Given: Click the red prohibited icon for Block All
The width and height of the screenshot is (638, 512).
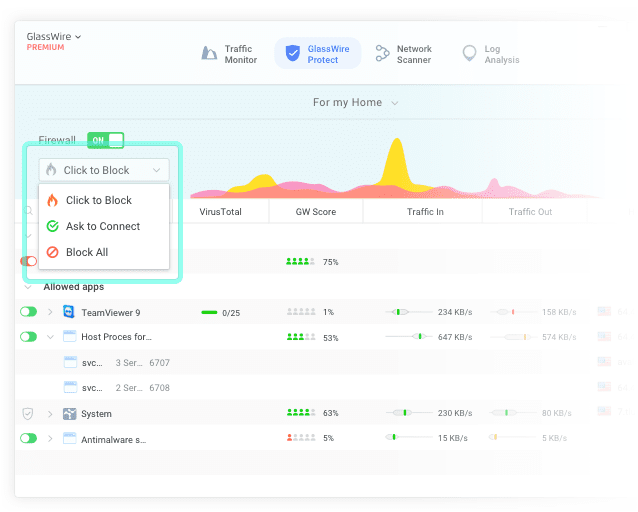Looking at the screenshot, I should pos(52,252).
